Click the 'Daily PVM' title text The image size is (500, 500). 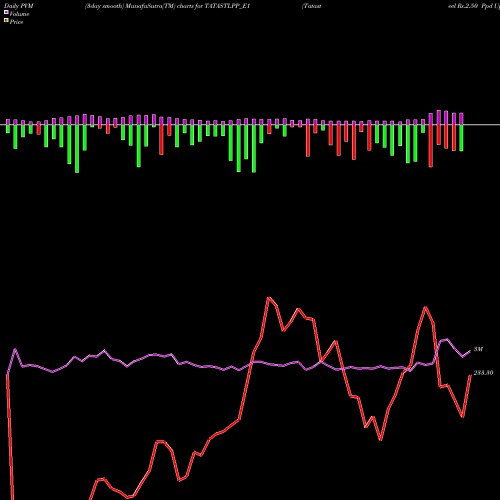point(19,6)
